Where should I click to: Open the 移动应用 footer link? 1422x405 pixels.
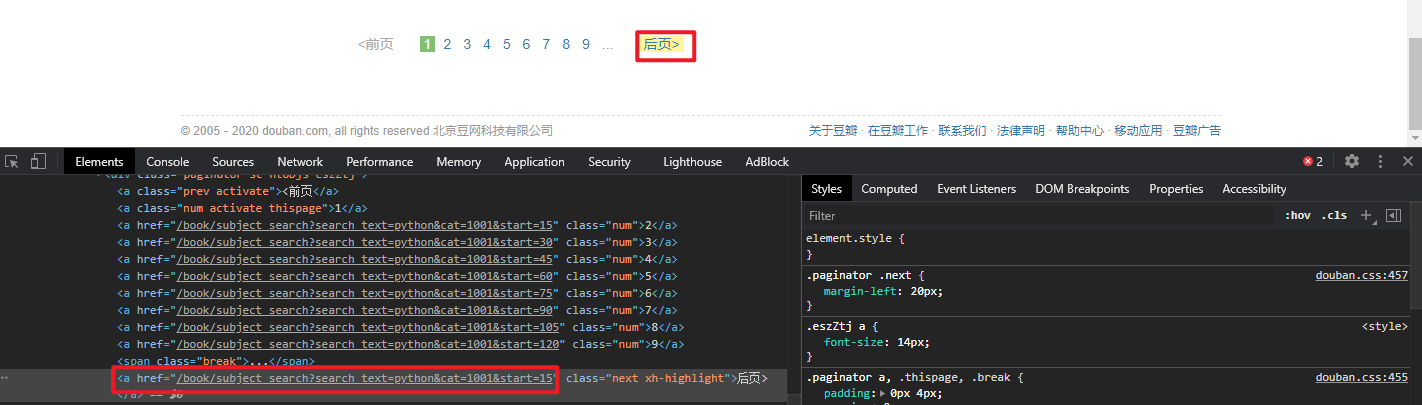[x=1138, y=131]
